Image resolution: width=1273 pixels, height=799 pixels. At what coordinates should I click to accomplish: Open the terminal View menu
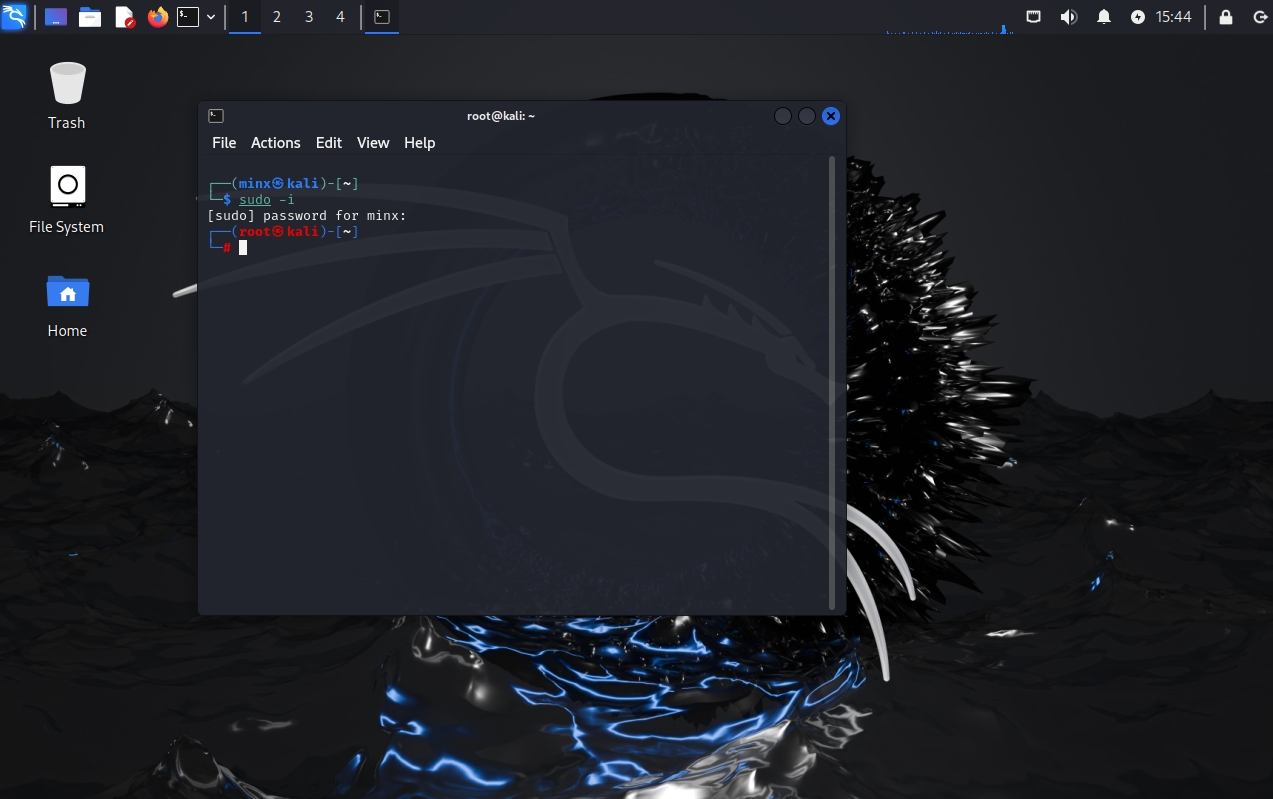coord(372,143)
